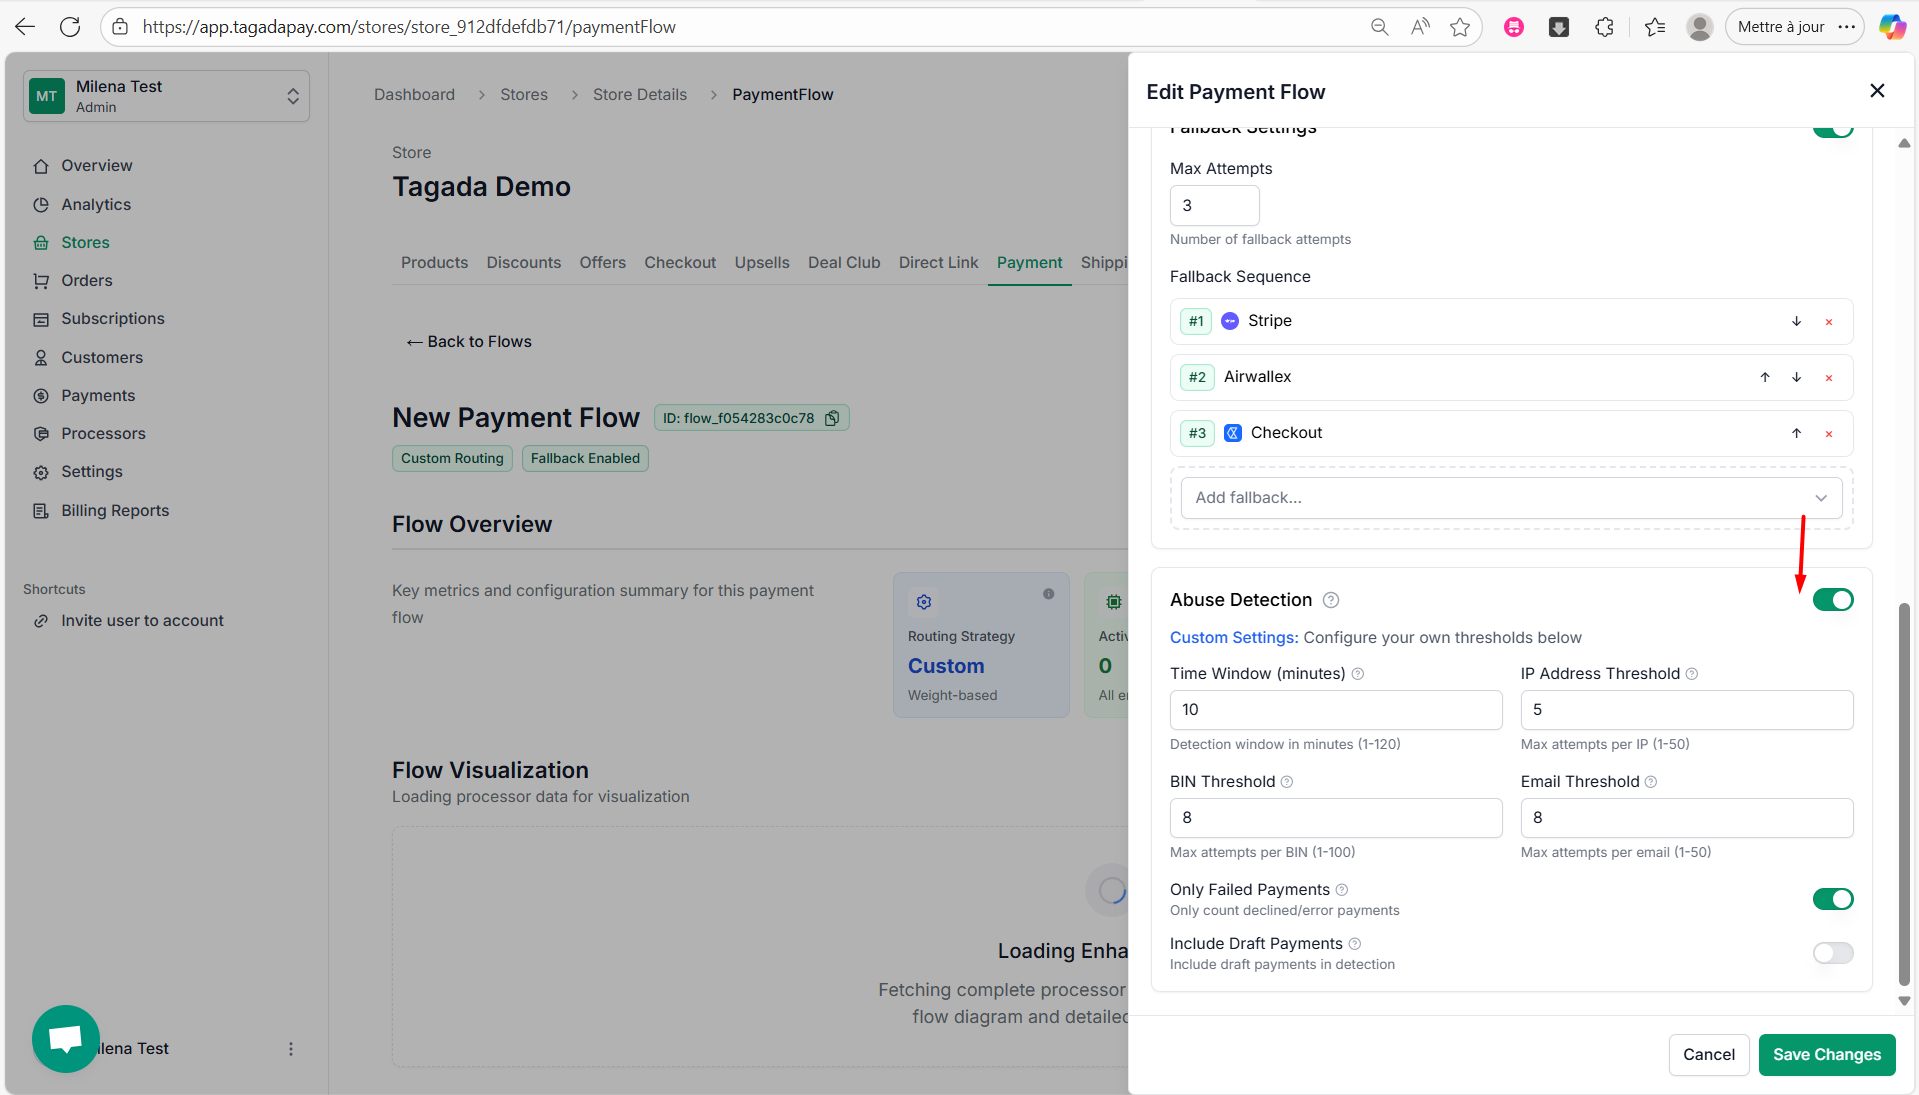This screenshot has width=1919, height=1095.
Task: Toggle Fallback Settings switch
Action: (1833, 130)
